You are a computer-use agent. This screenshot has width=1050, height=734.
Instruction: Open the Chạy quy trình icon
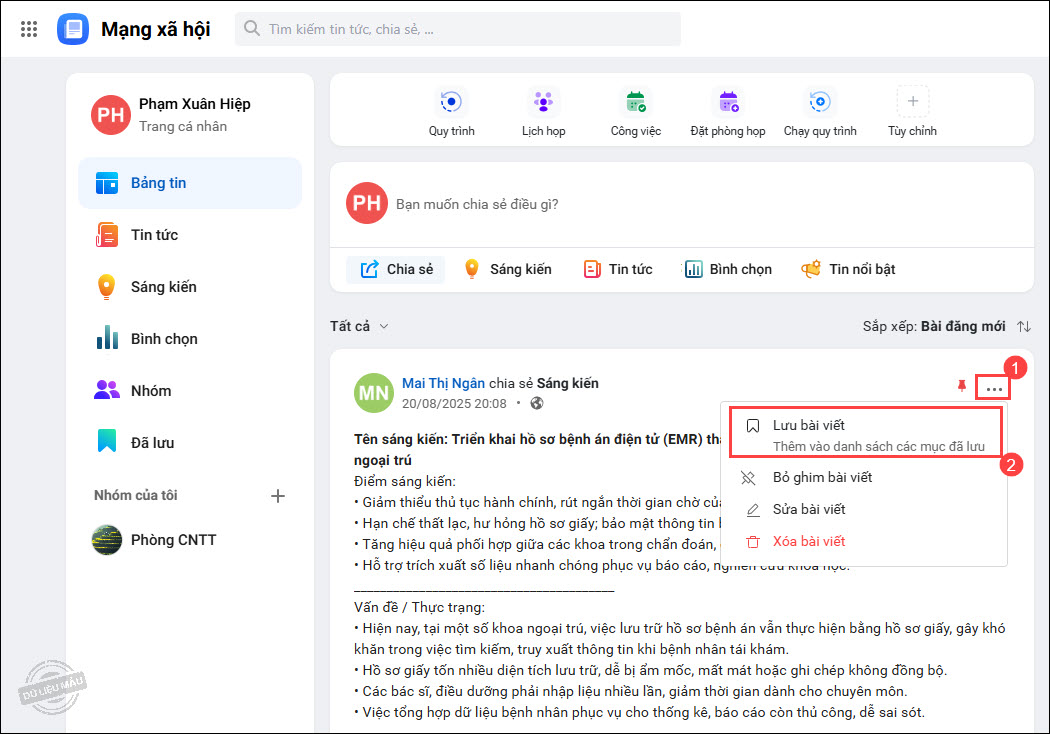[x=820, y=102]
